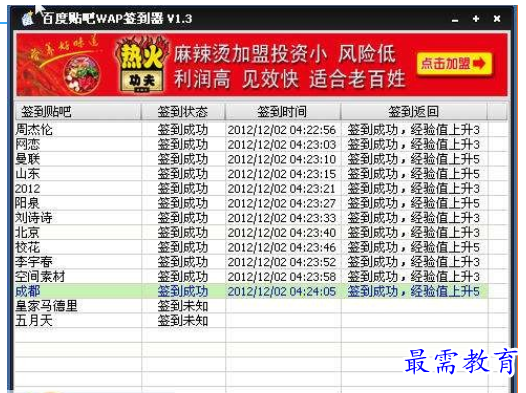Click the time 2012/12/02 04:23:21
Screen dimensions: 526x393
(x=282, y=189)
